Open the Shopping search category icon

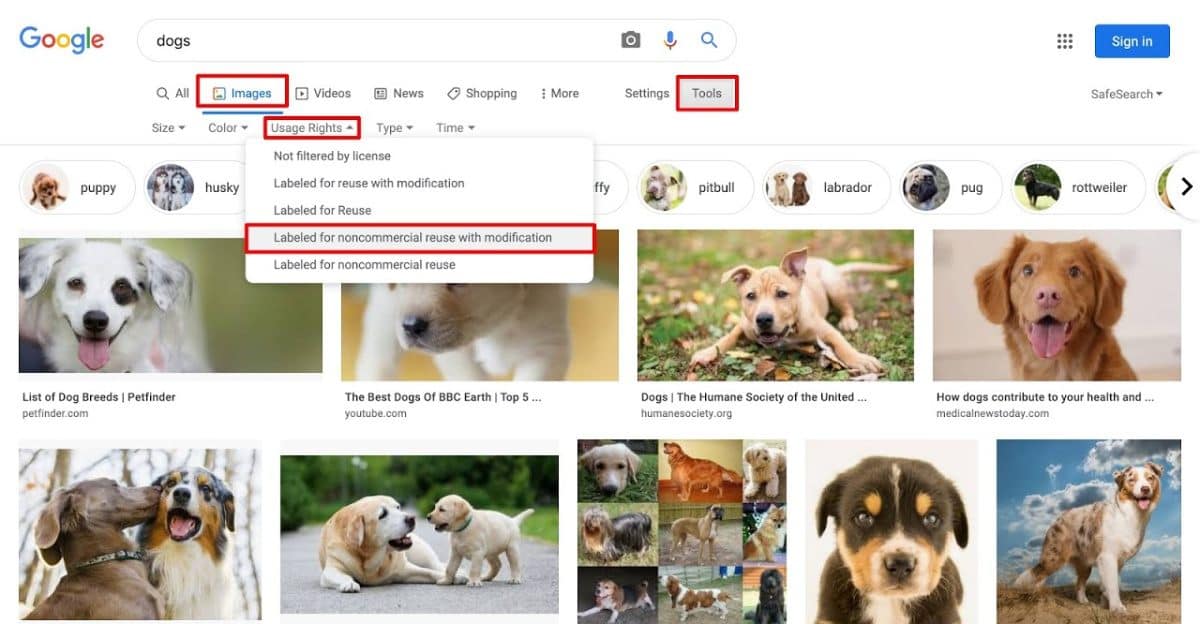[456, 92]
